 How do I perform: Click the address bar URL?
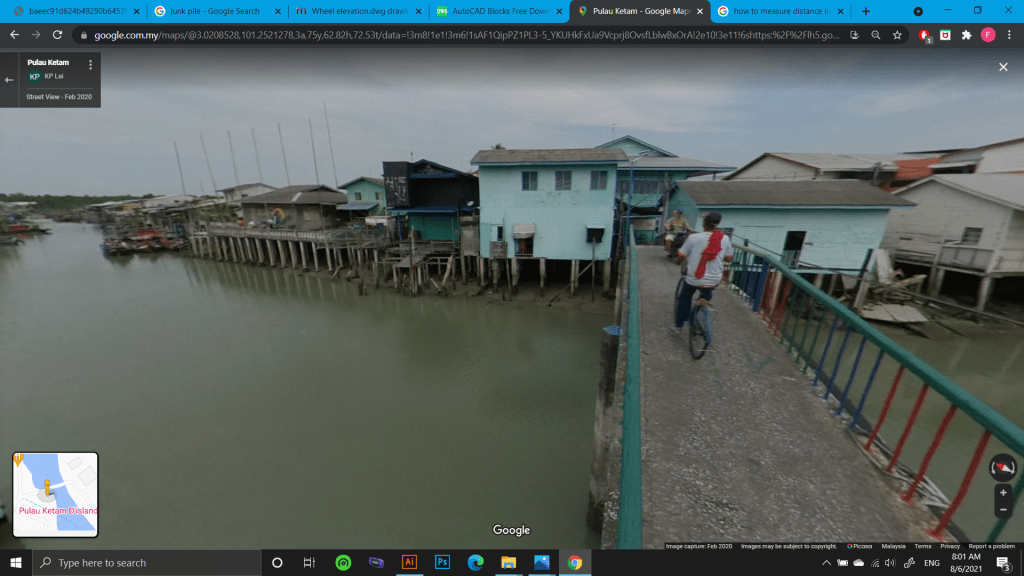(460, 34)
